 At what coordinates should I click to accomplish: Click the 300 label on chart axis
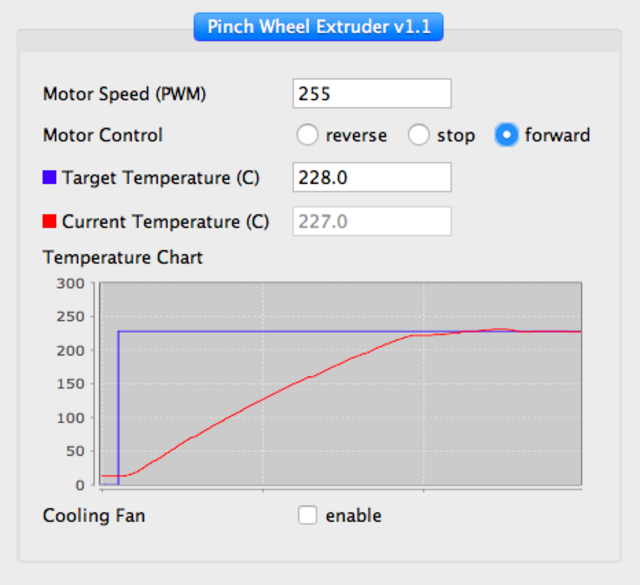(71, 283)
